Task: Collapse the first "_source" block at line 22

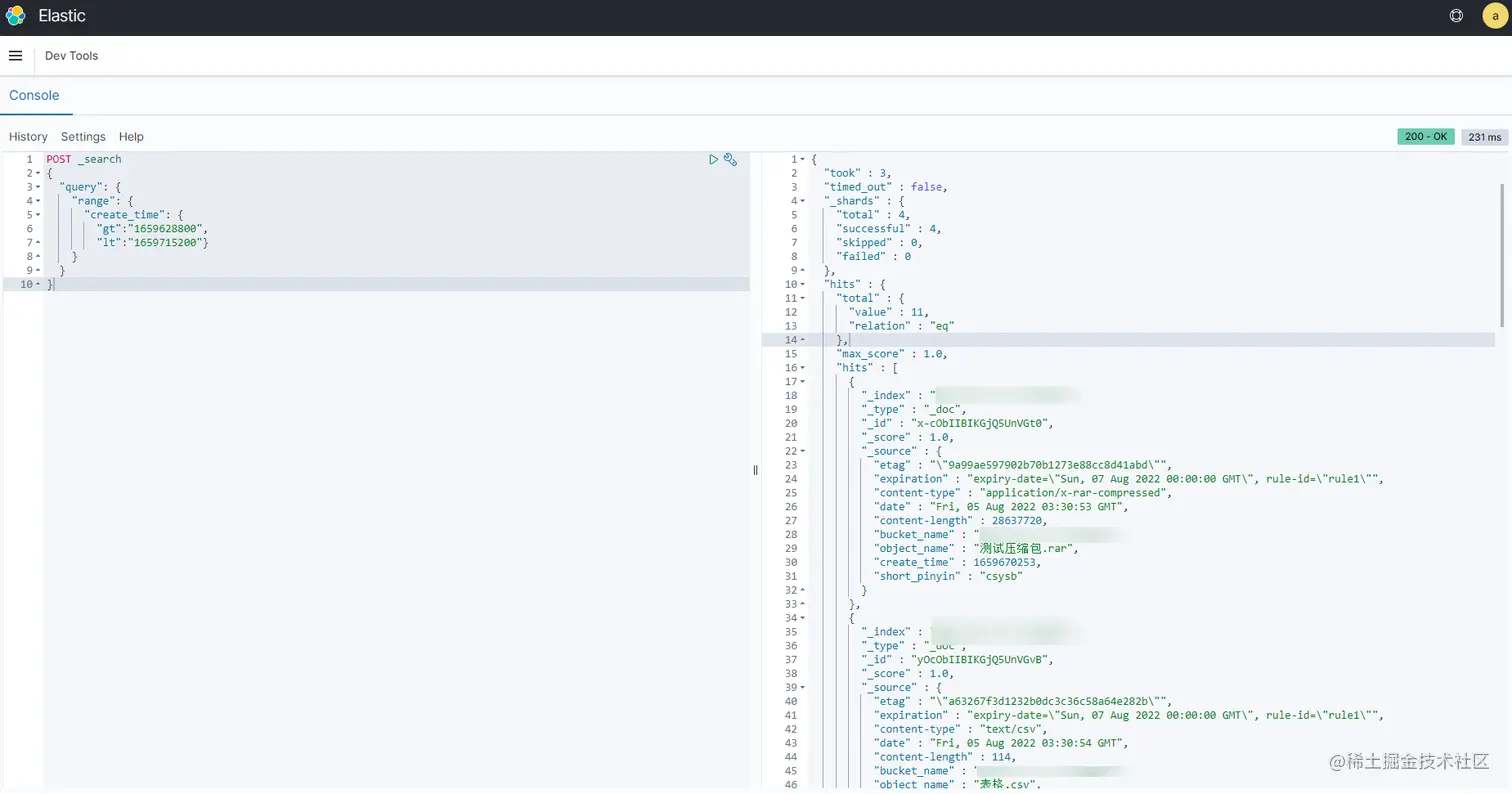Action: pos(802,451)
